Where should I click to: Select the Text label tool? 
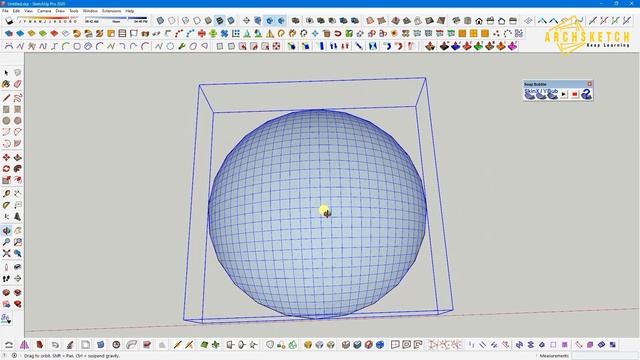18,205
